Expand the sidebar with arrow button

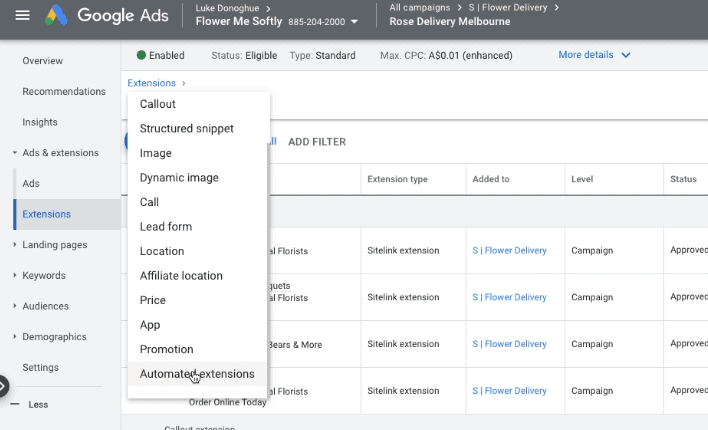(x=3, y=385)
